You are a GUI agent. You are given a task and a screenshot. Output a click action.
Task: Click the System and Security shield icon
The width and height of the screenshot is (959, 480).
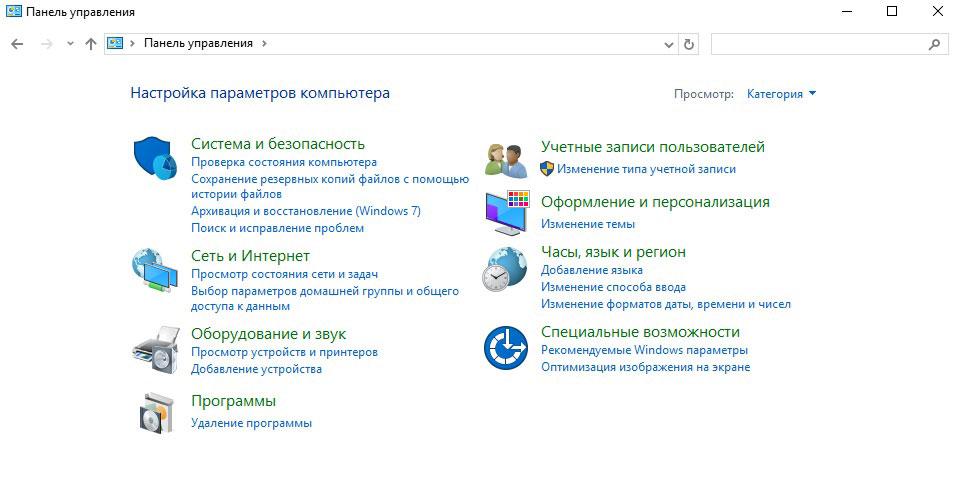coord(154,158)
